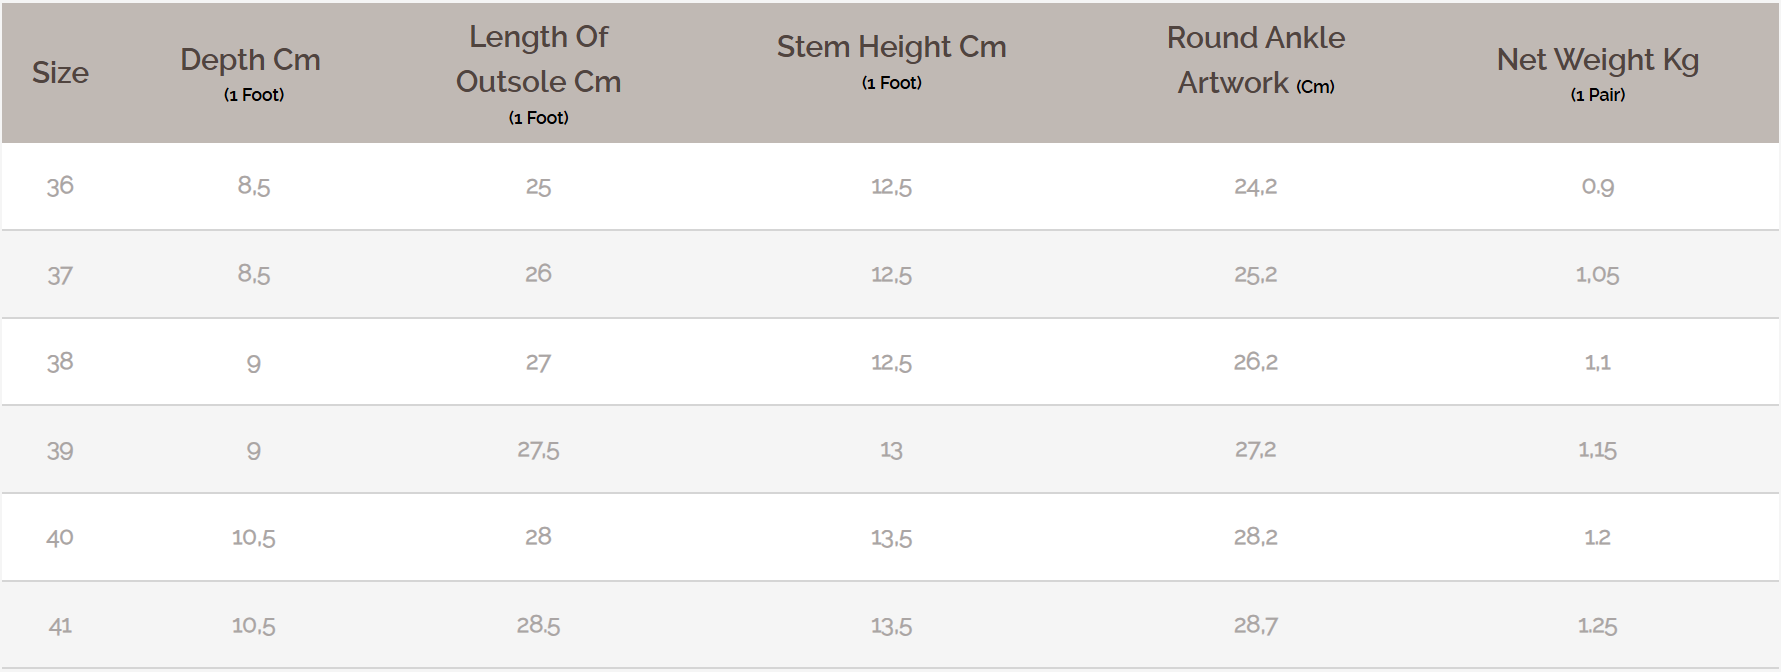Click the Round Ankle Artwork header
Screen dimensions: 1781x672
click(x=1255, y=60)
